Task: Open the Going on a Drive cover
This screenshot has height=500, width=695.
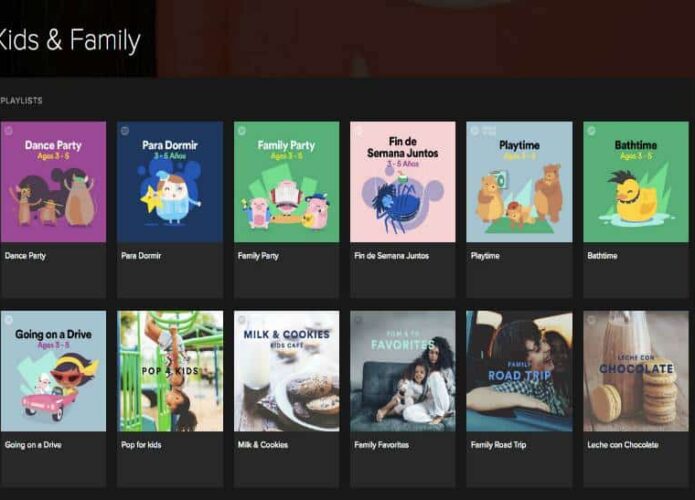Action: point(53,371)
